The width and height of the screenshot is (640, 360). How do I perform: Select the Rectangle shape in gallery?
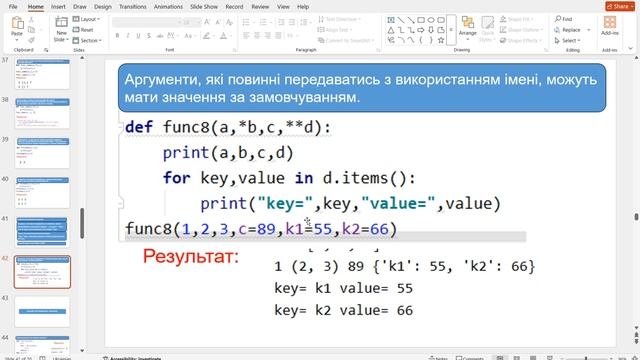421,20
